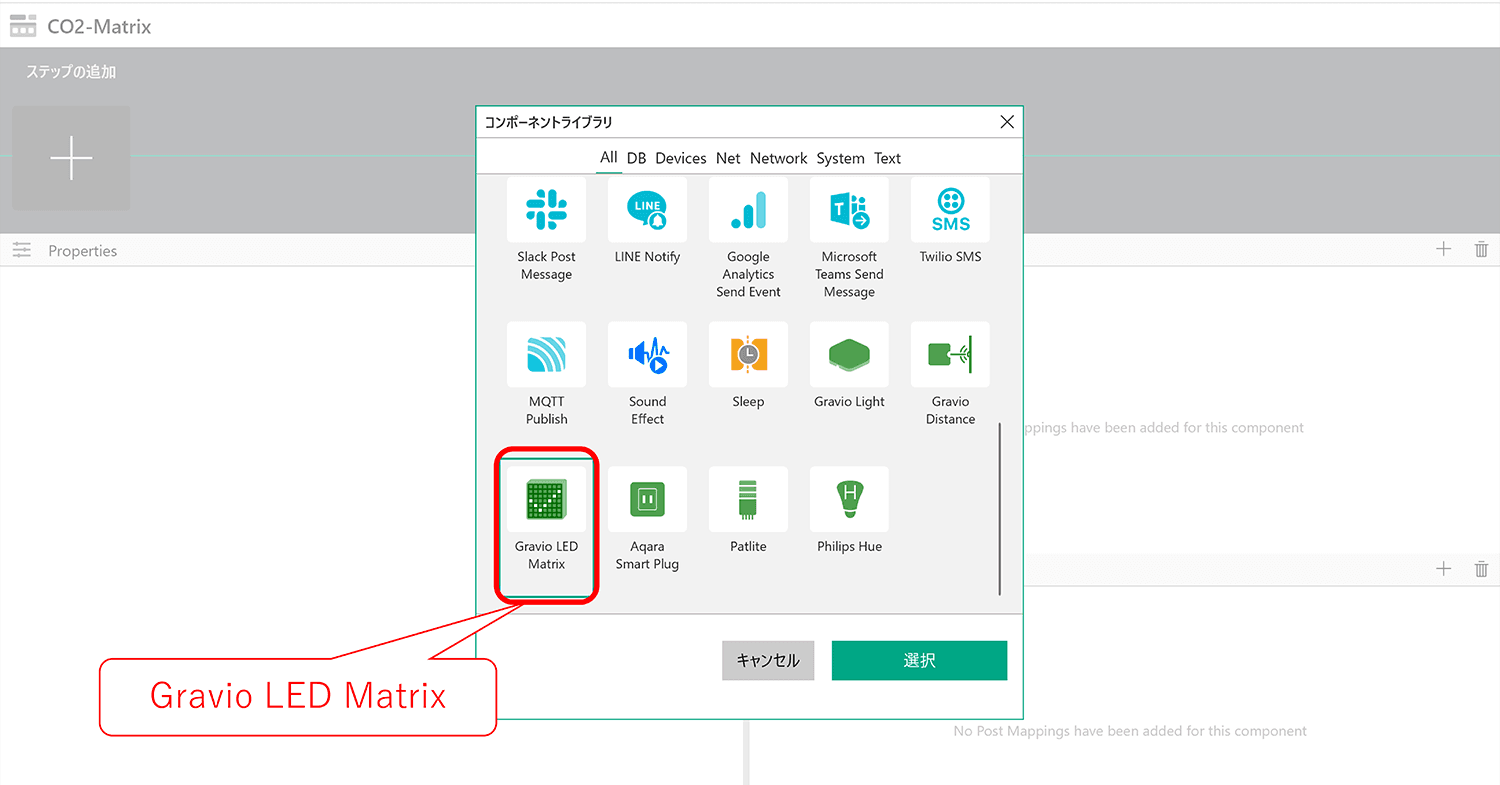This screenshot has height=785, width=1500.
Task: Switch to the Network tab
Action: click(778, 158)
